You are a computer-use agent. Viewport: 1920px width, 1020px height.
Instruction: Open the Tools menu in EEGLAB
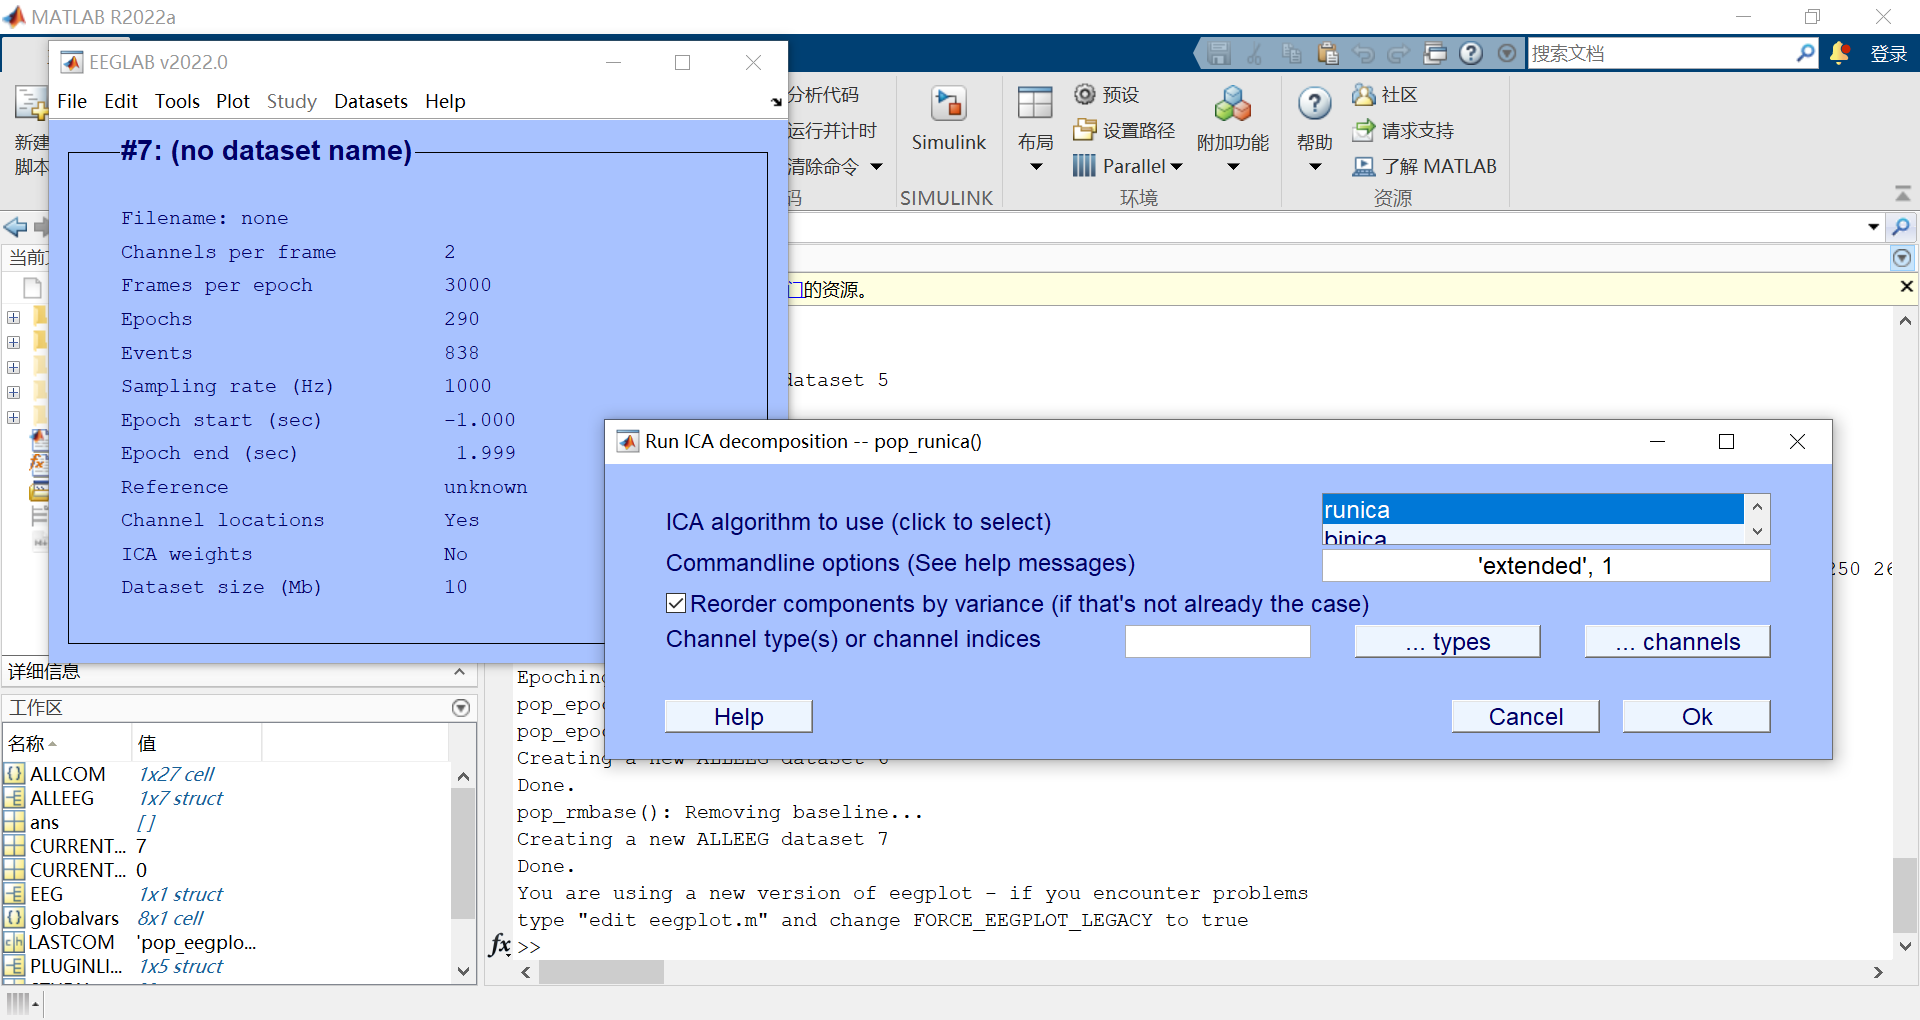(x=177, y=101)
